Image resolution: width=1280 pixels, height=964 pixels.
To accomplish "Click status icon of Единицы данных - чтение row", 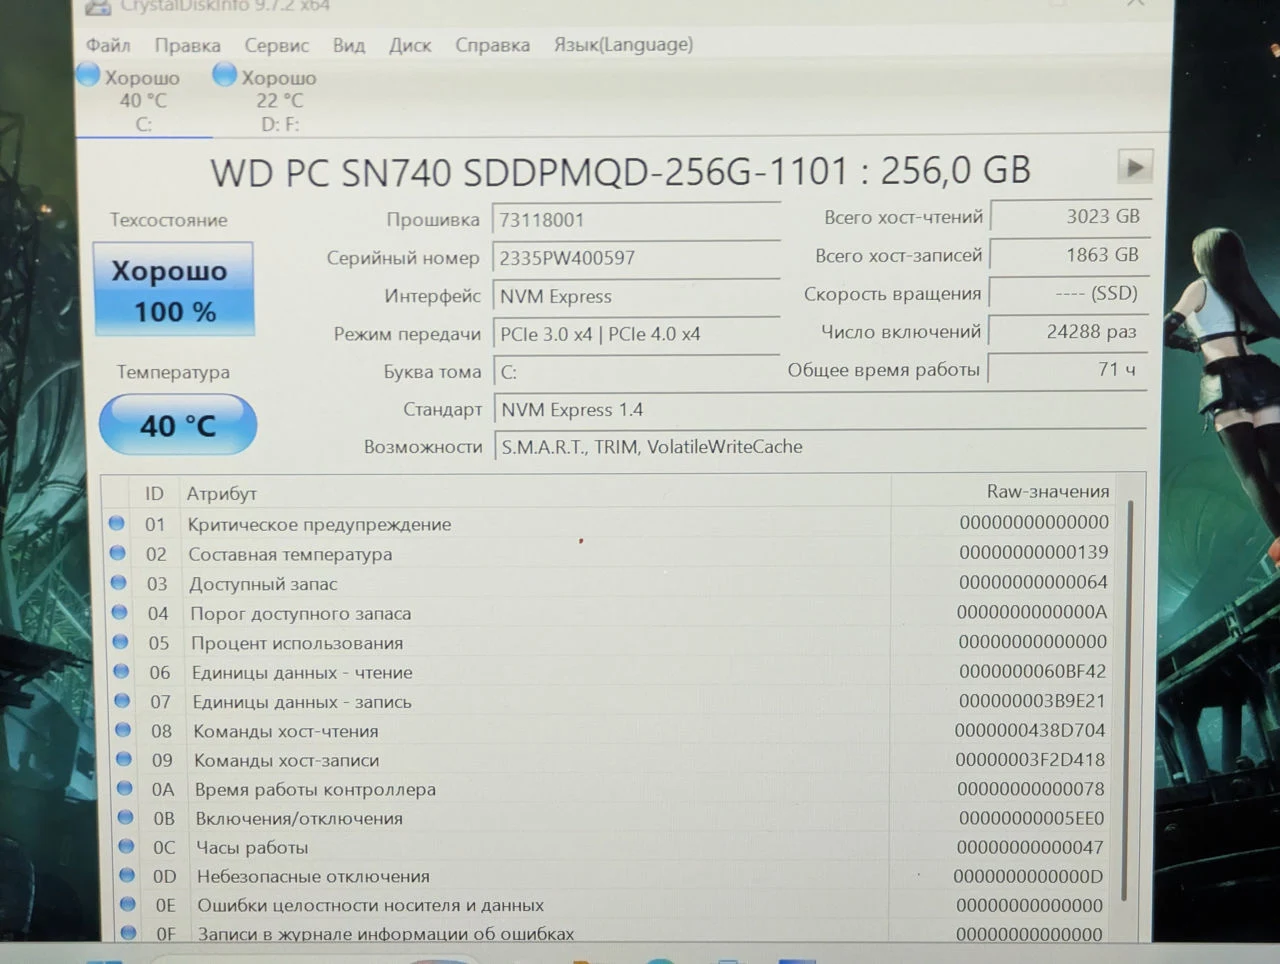I will [121, 672].
